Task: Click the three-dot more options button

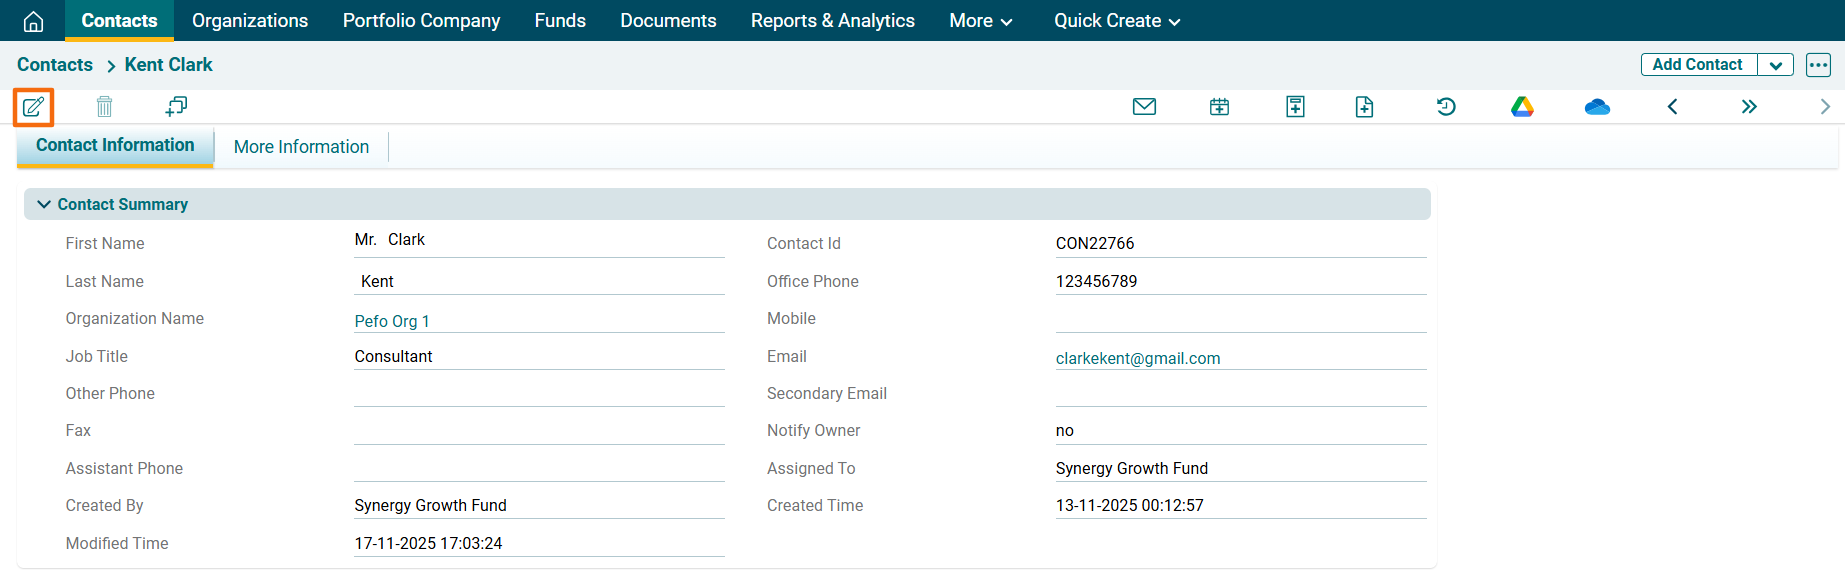Action: coord(1818,65)
